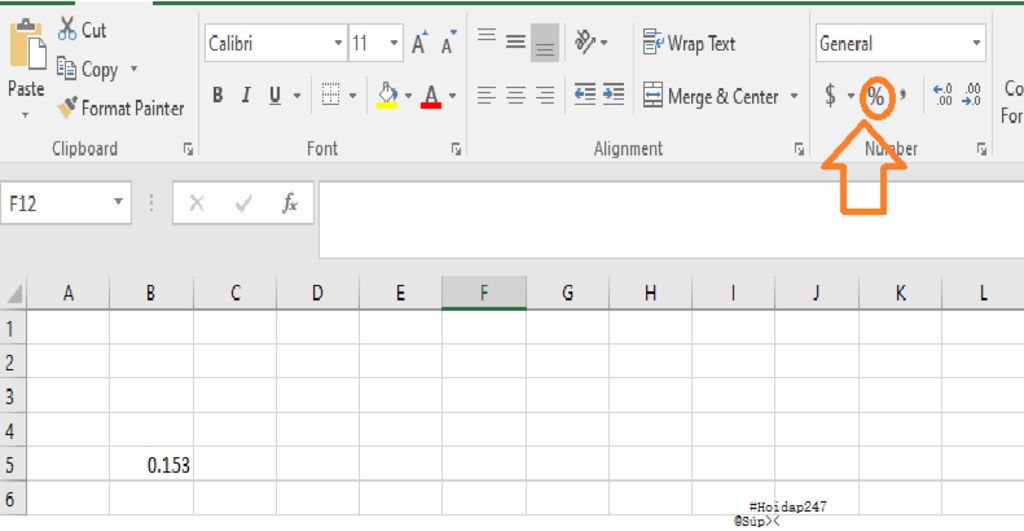Open the General number format dropdown
Viewport: 1024px width, 531px height.
[976, 44]
